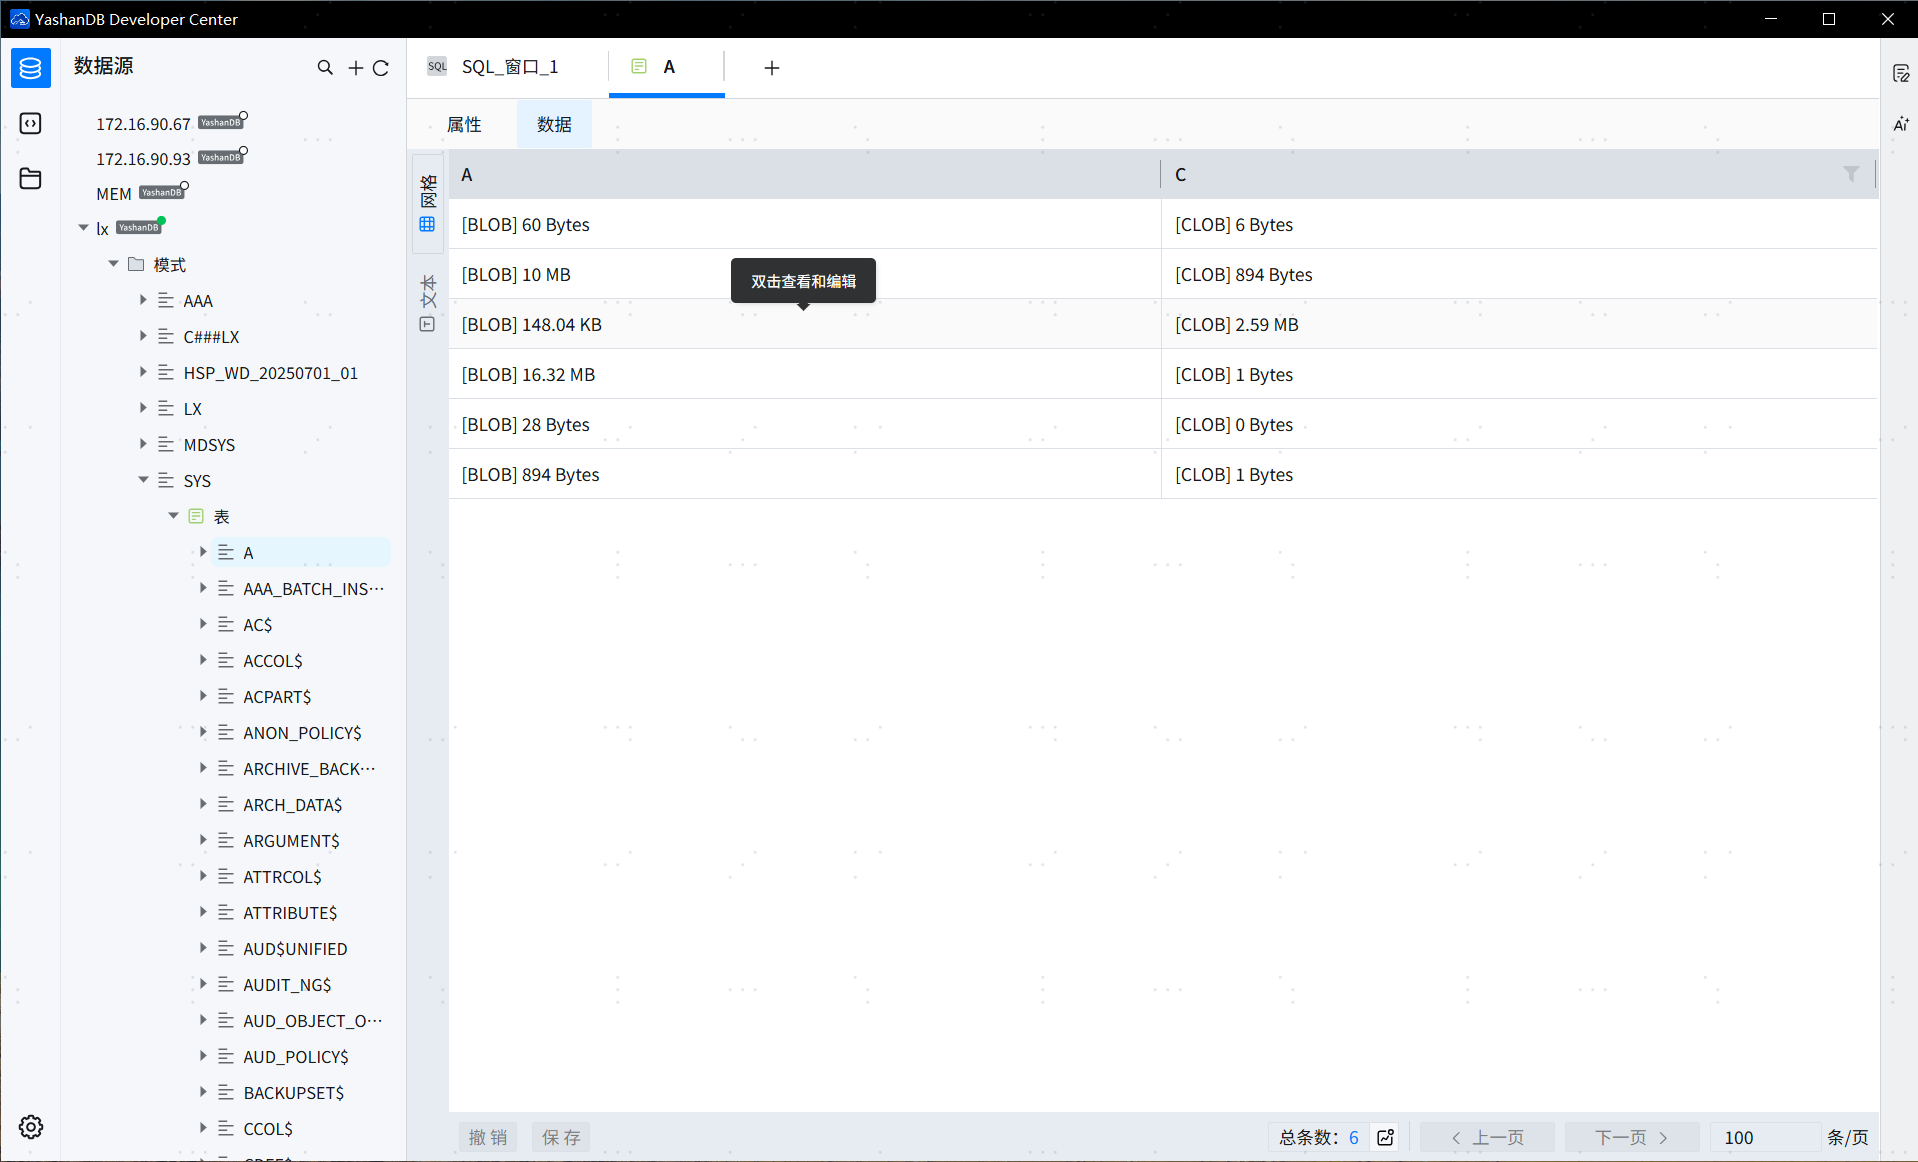Click the filter icon in column C header

[x=1851, y=174]
